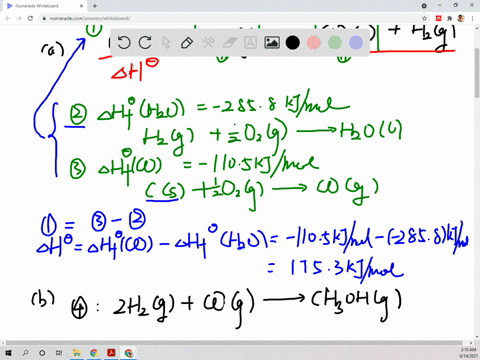Viewport: 480px width, 360px height.
Task: Open Windows Start menu
Action: click(8, 353)
